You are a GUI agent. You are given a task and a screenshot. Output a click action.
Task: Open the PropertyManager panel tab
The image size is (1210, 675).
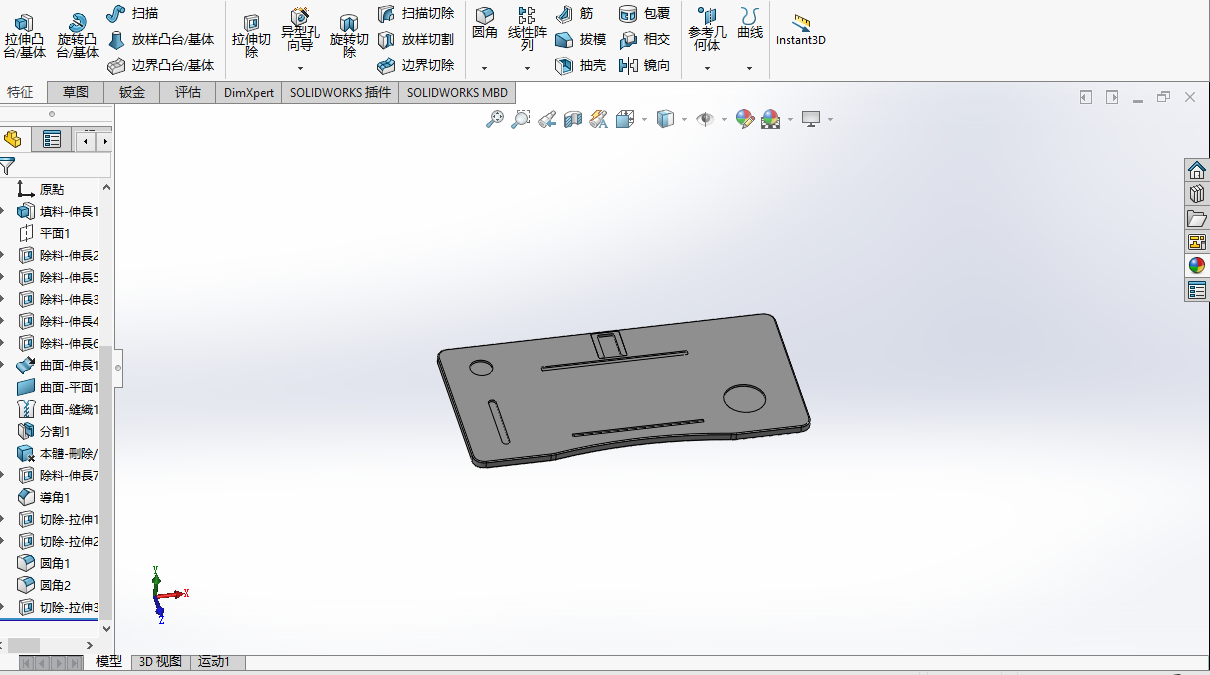point(52,139)
